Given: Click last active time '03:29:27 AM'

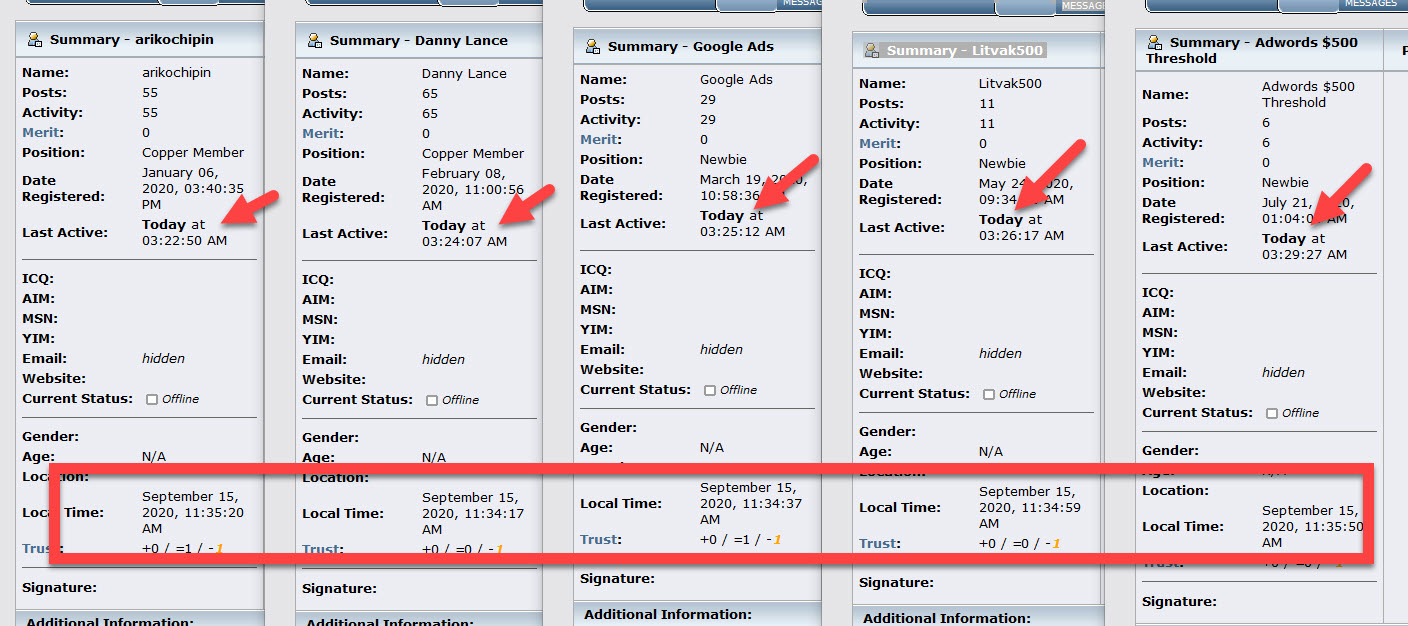Looking at the screenshot, I should click(x=1304, y=255).
